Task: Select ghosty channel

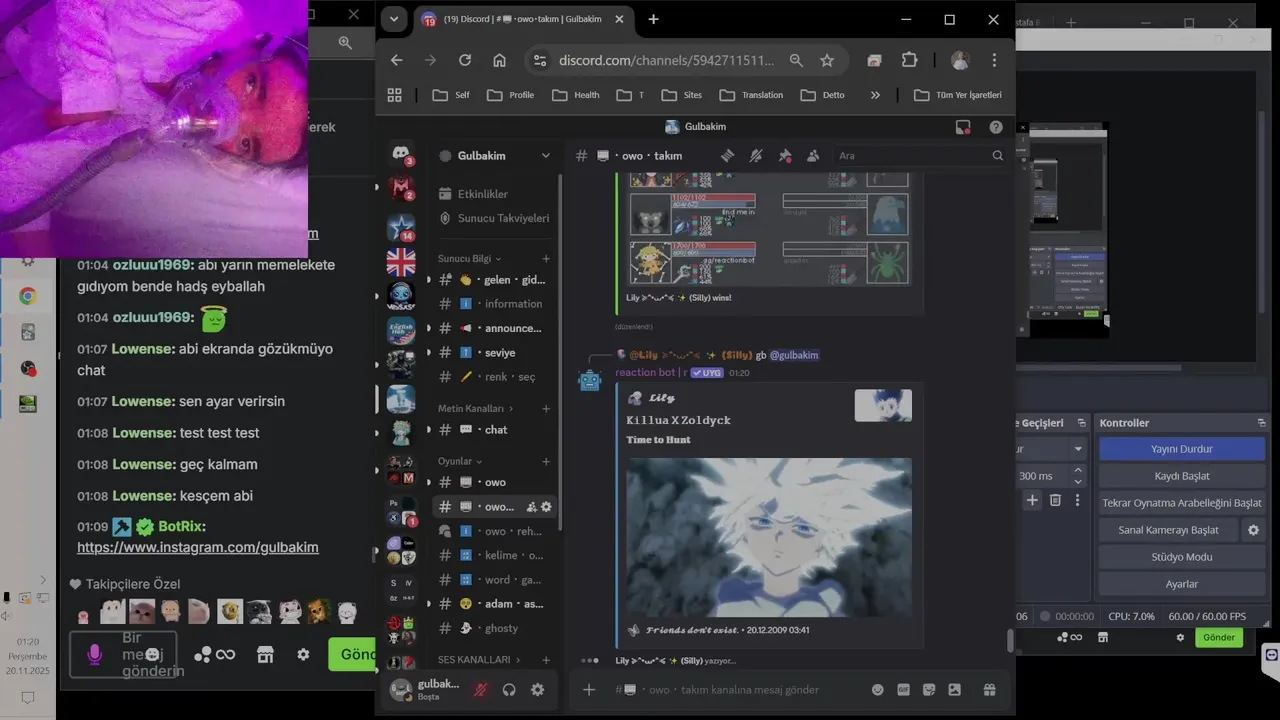Action: tap(496, 628)
